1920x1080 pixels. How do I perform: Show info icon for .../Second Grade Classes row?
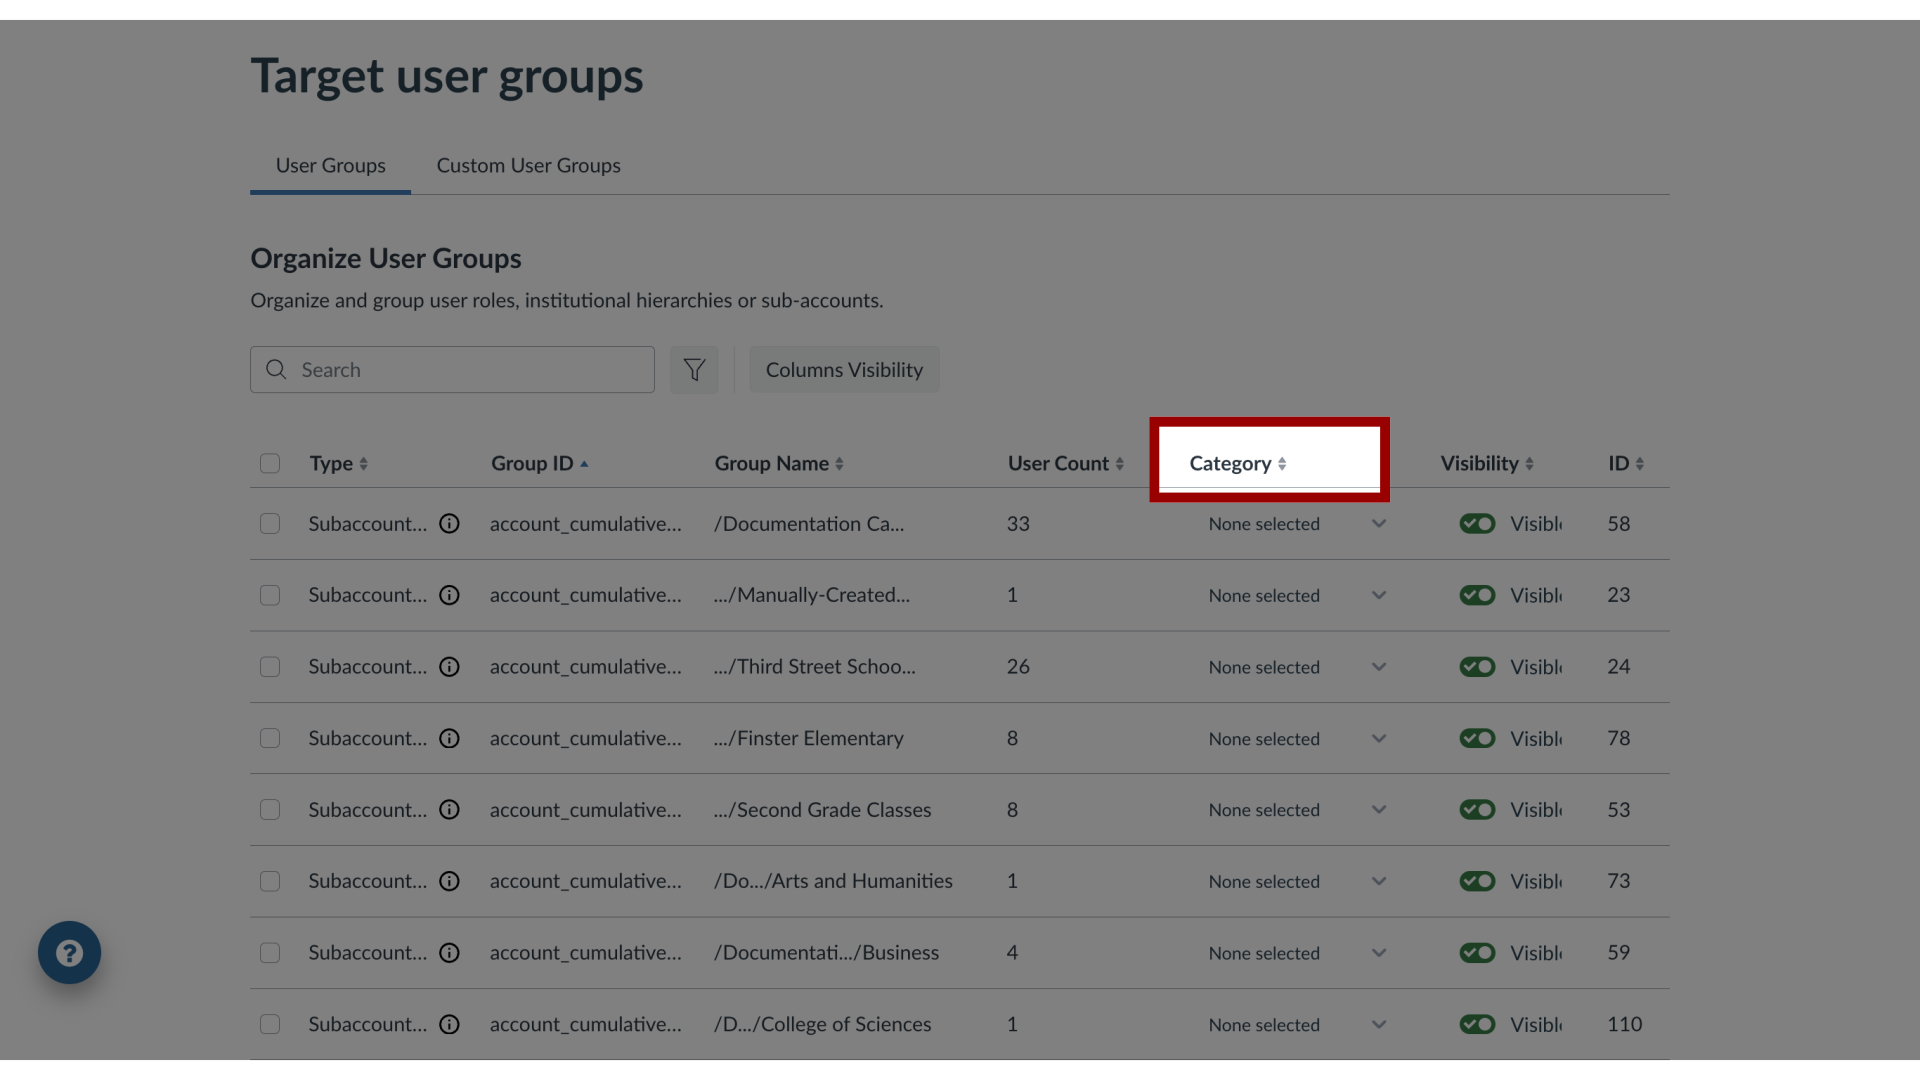pos(450,810)
